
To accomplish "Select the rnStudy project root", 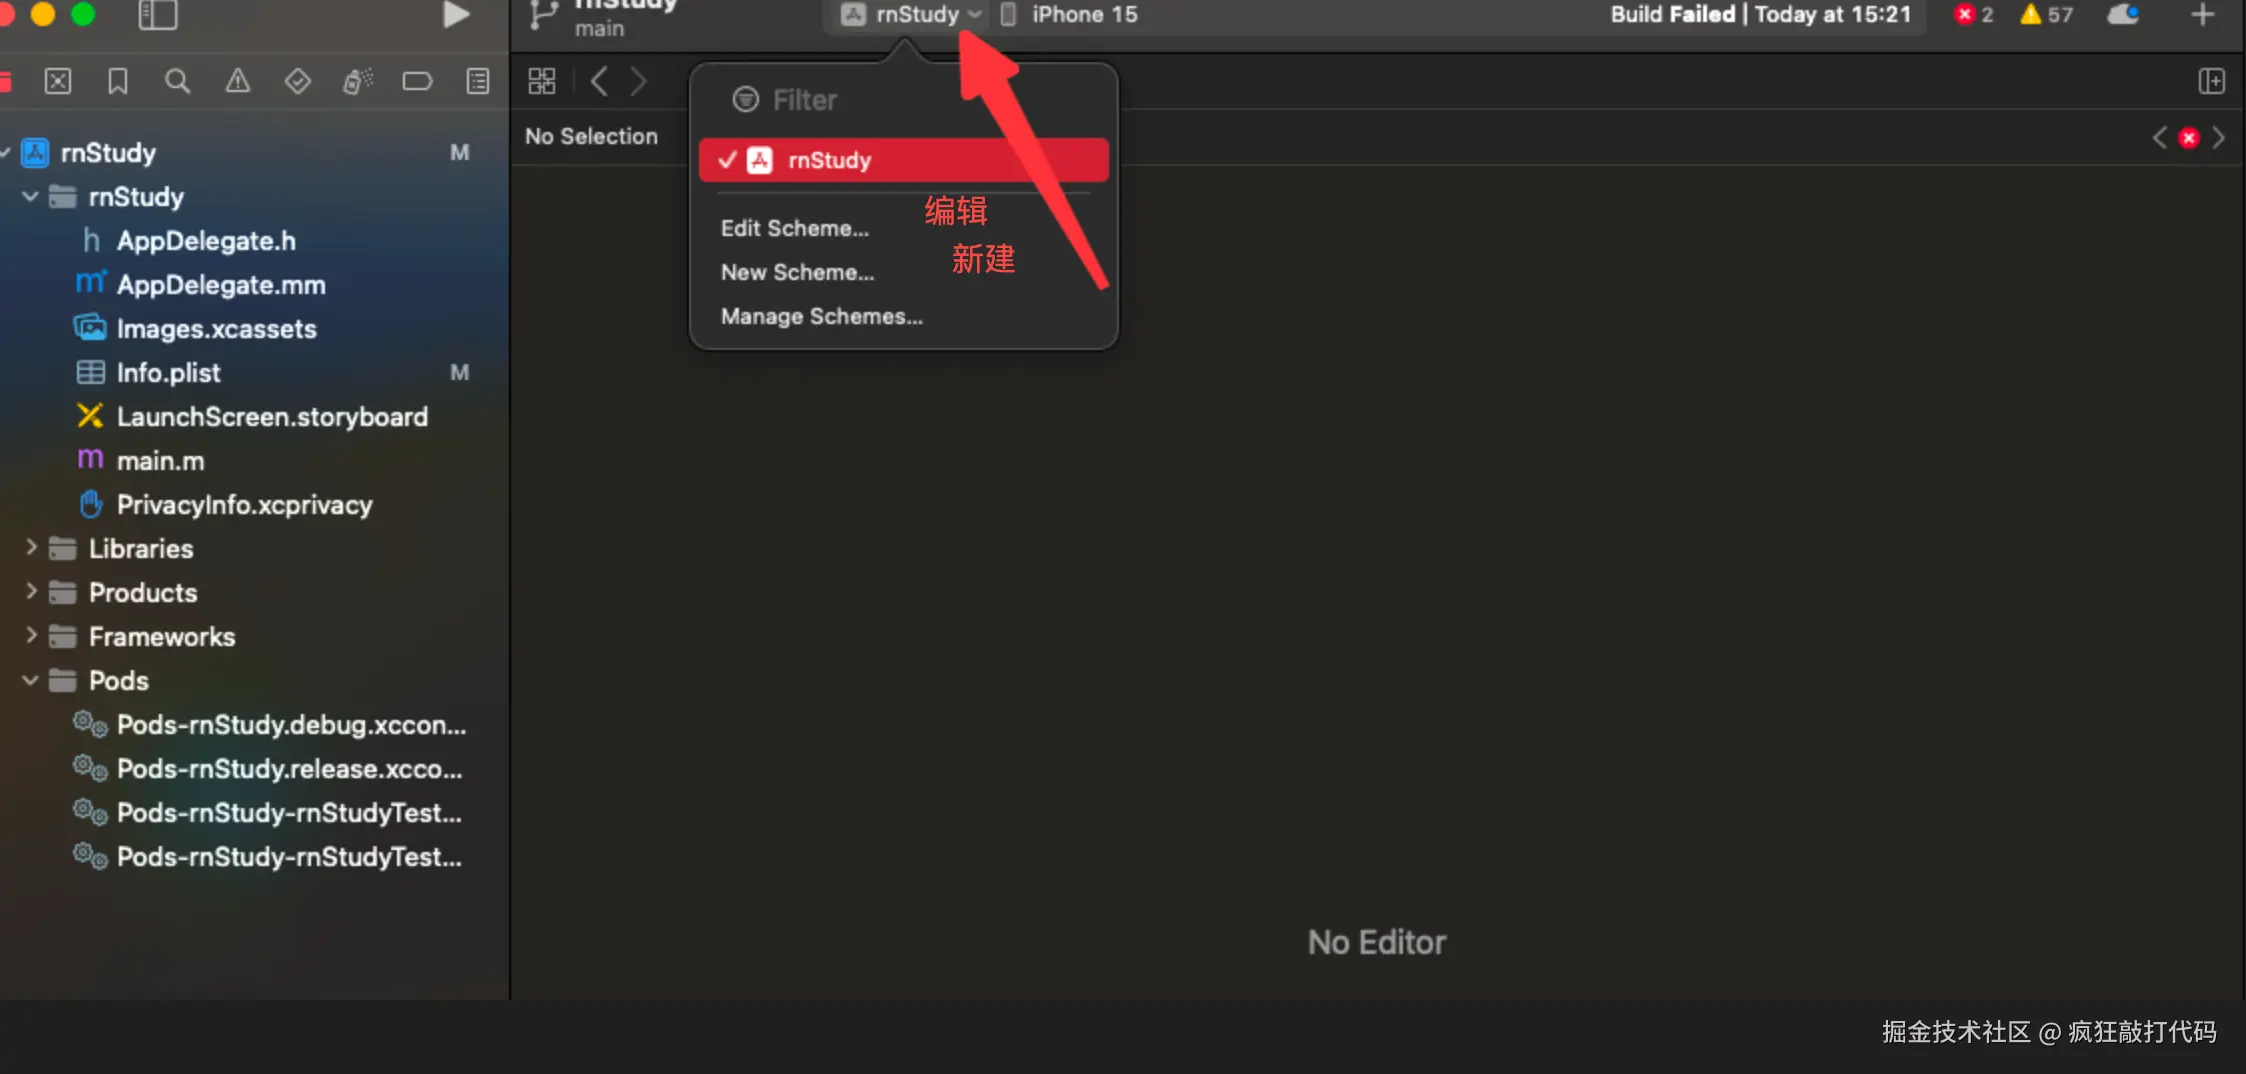I will coord(108,153).
